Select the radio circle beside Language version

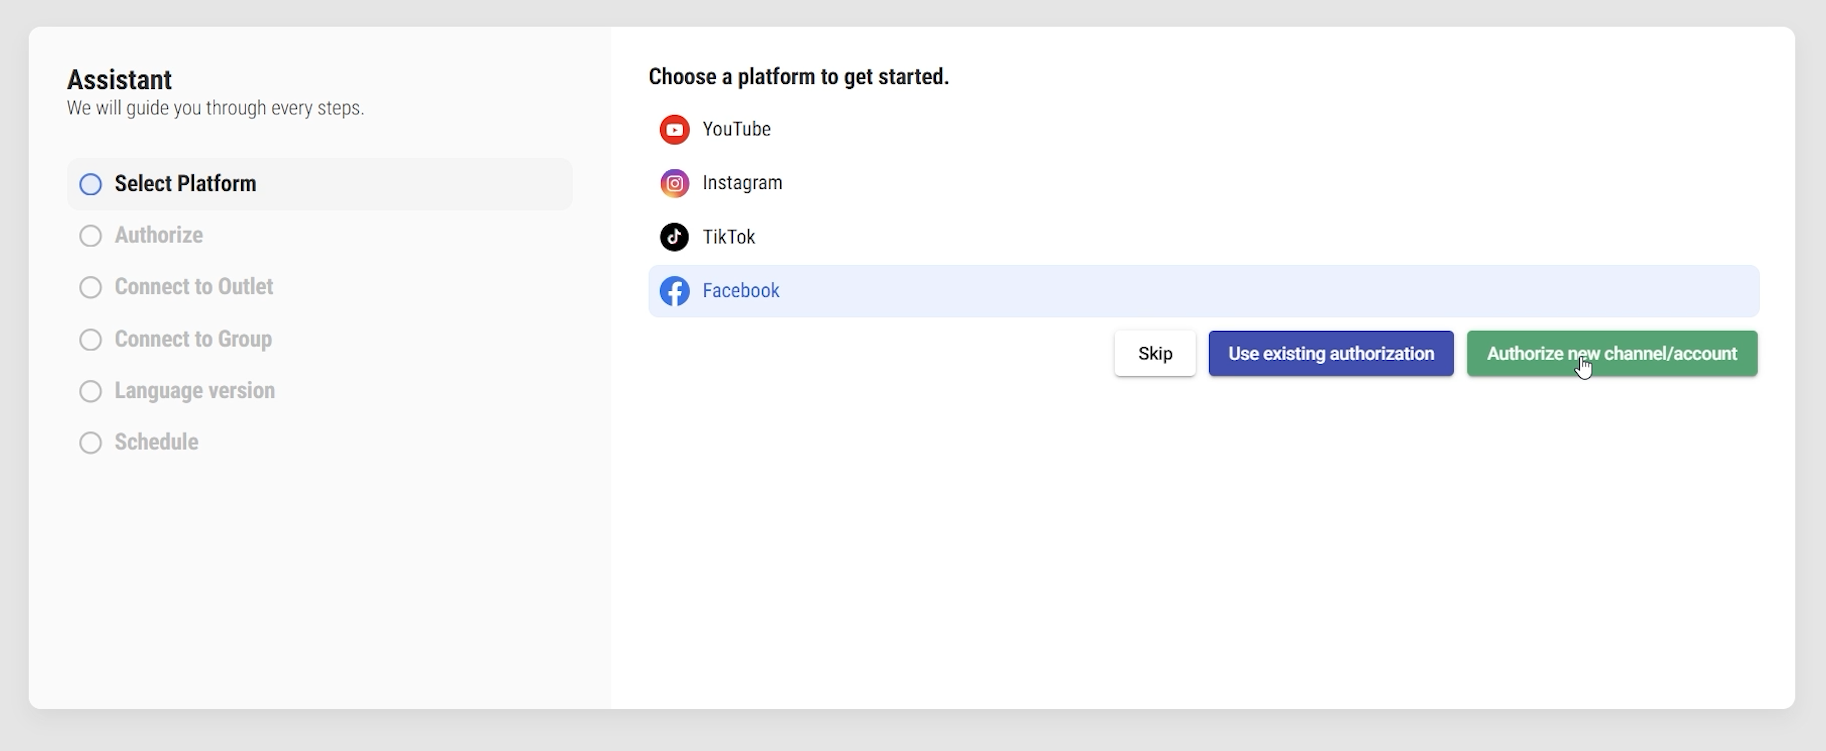click(x=91, y=391)
